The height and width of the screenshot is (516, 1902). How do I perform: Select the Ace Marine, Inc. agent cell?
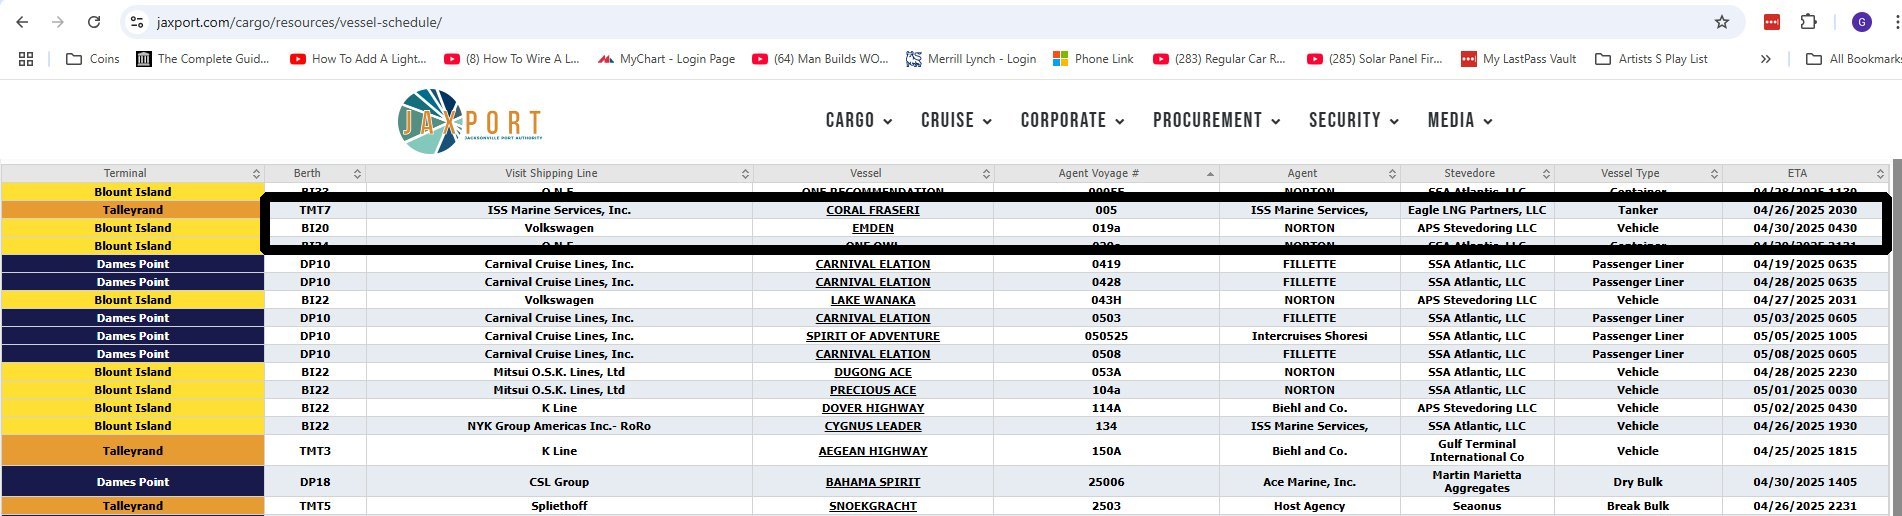tap(1309, 482)
